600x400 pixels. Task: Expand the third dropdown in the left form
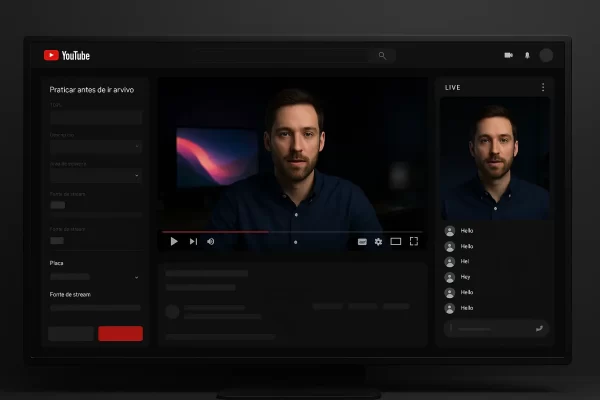[x=95, y=175]
